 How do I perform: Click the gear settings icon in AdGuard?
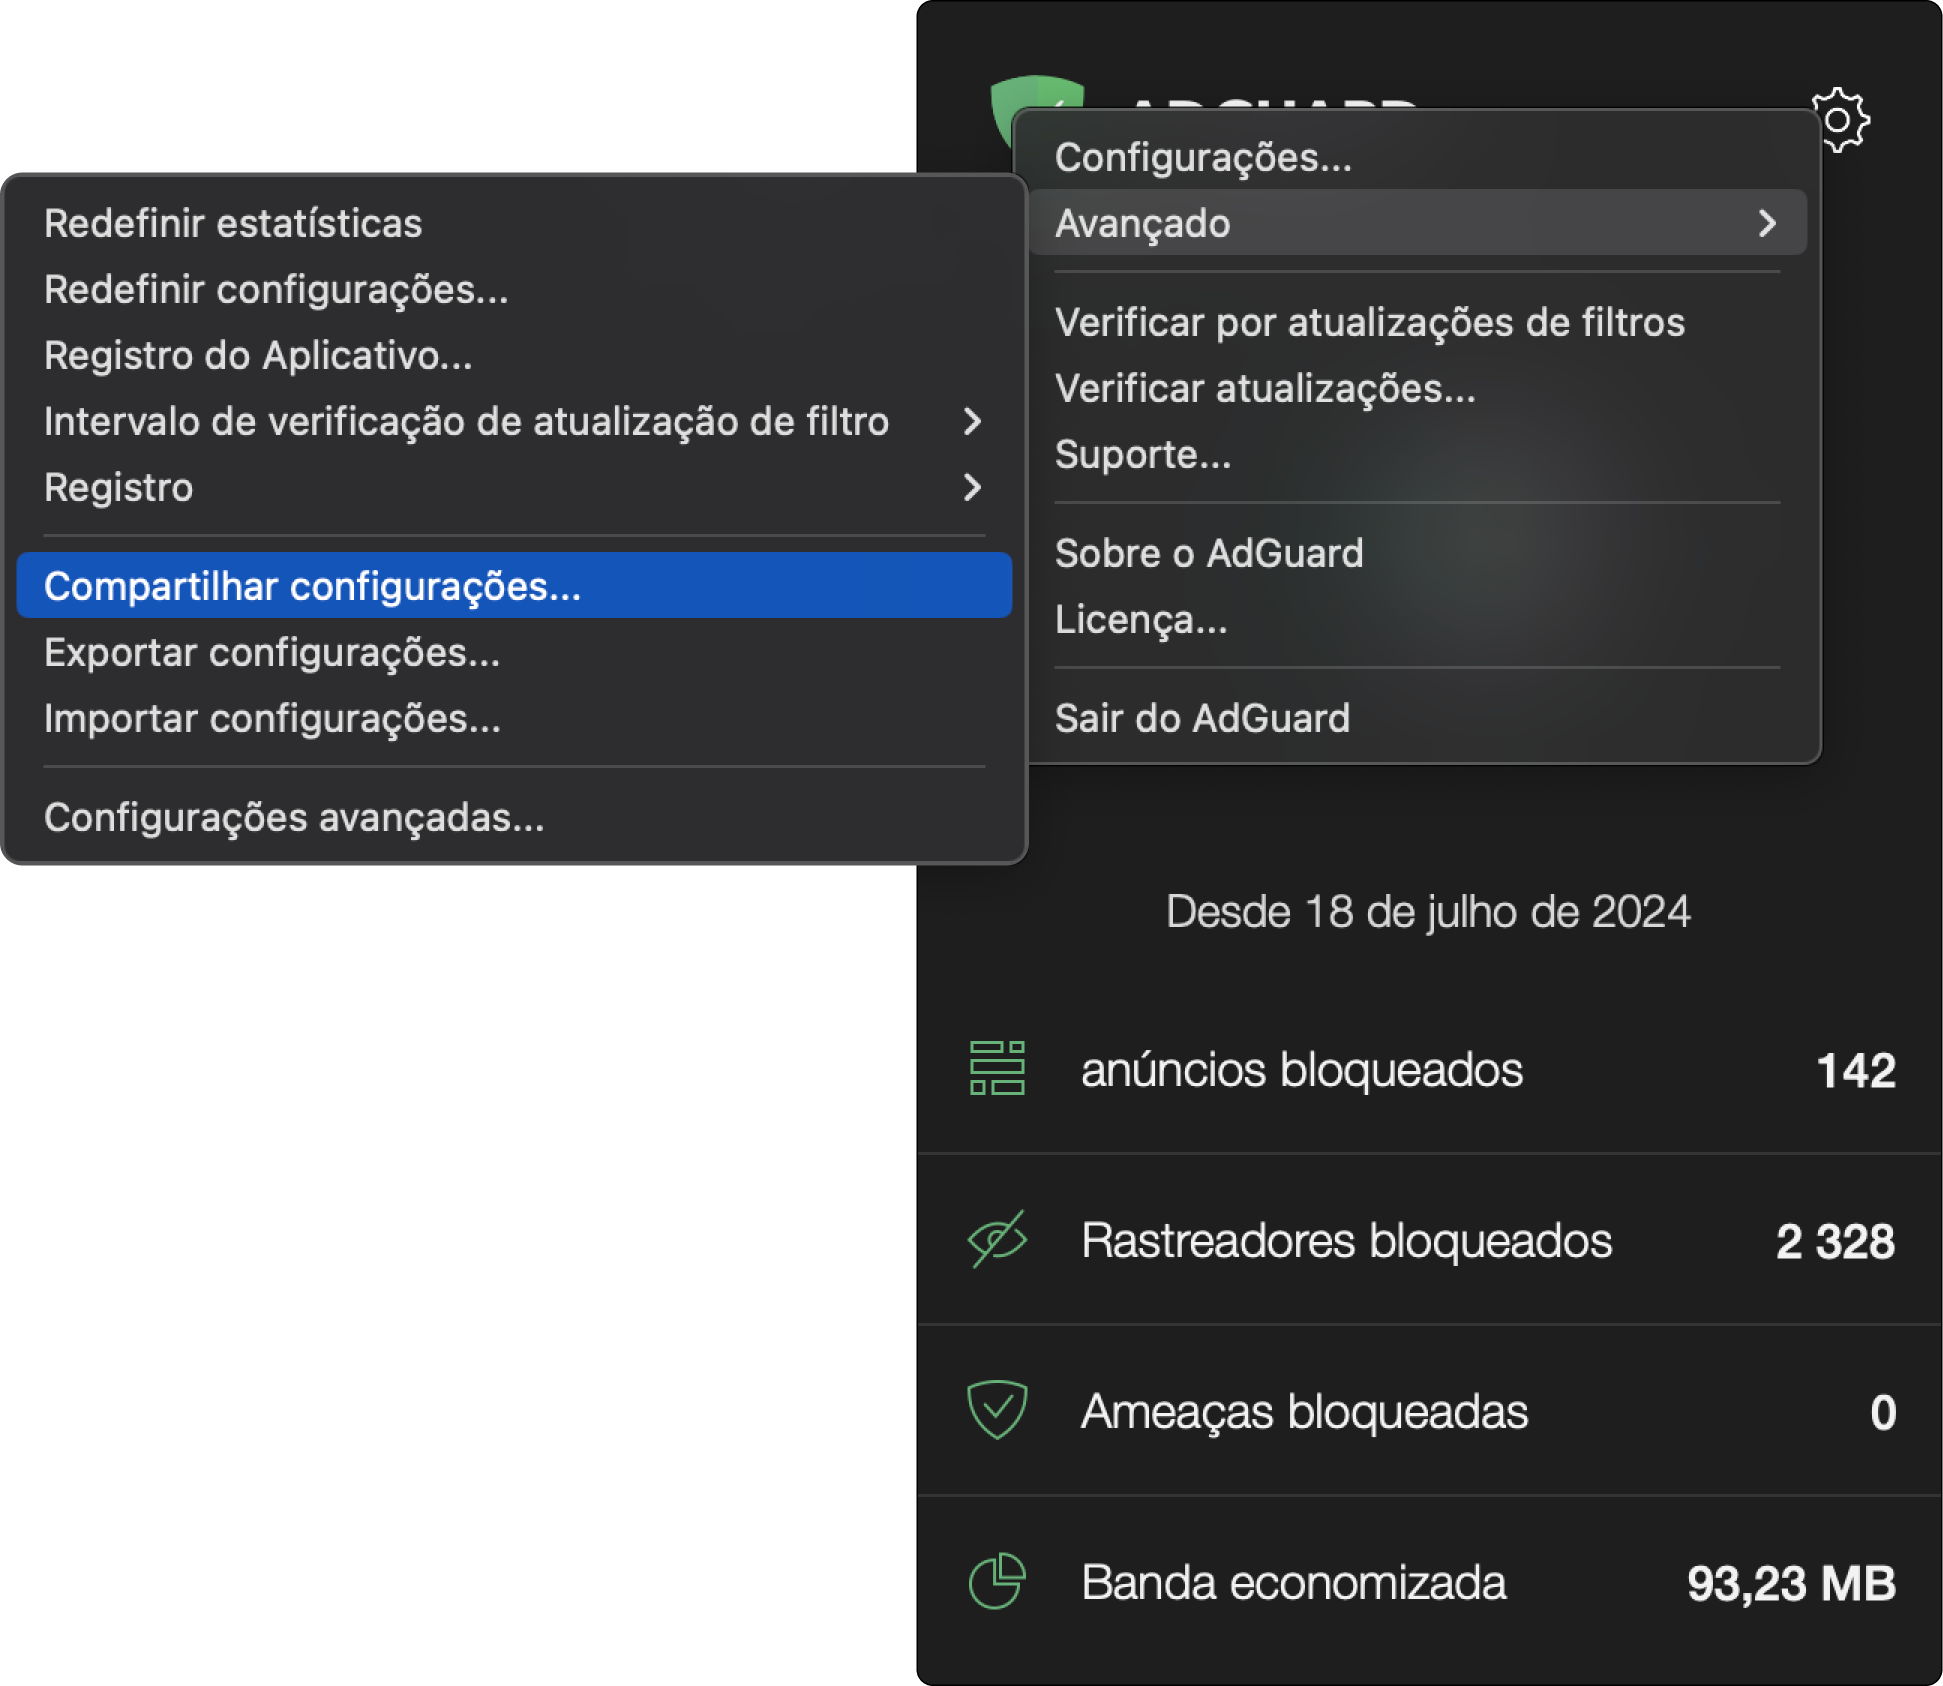point(1841,120)
